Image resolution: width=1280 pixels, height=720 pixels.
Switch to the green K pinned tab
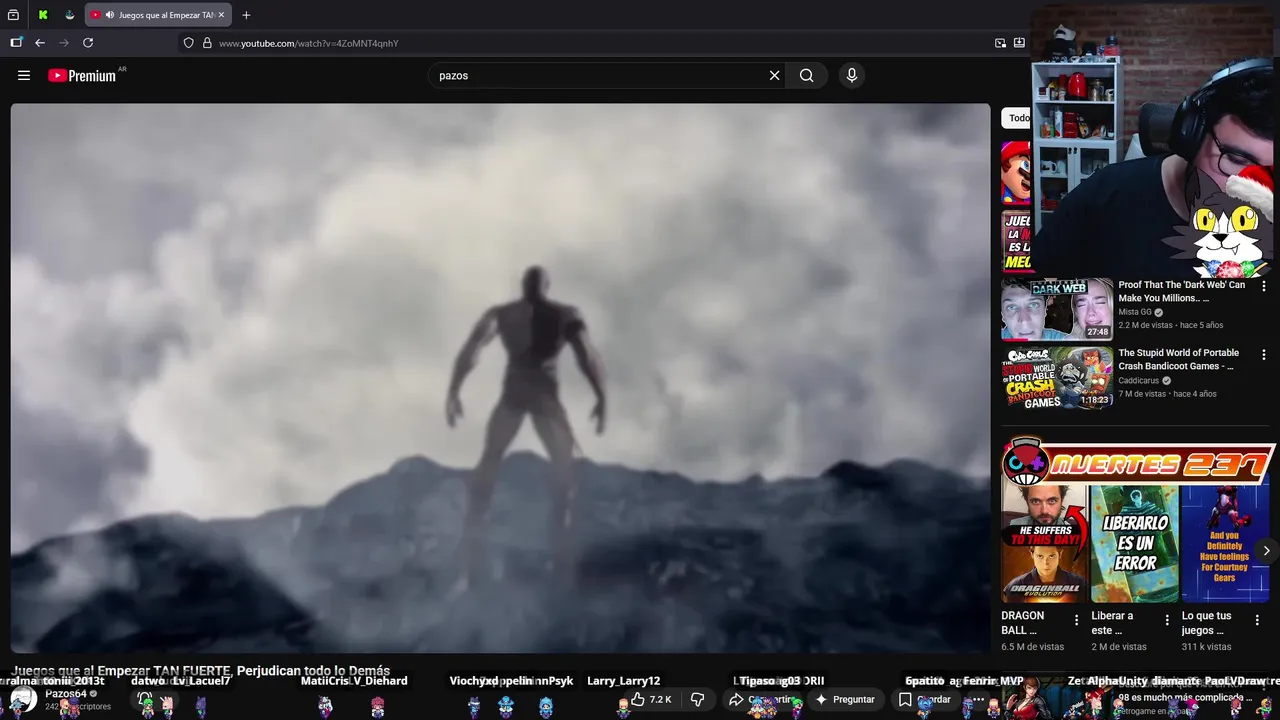43,15
